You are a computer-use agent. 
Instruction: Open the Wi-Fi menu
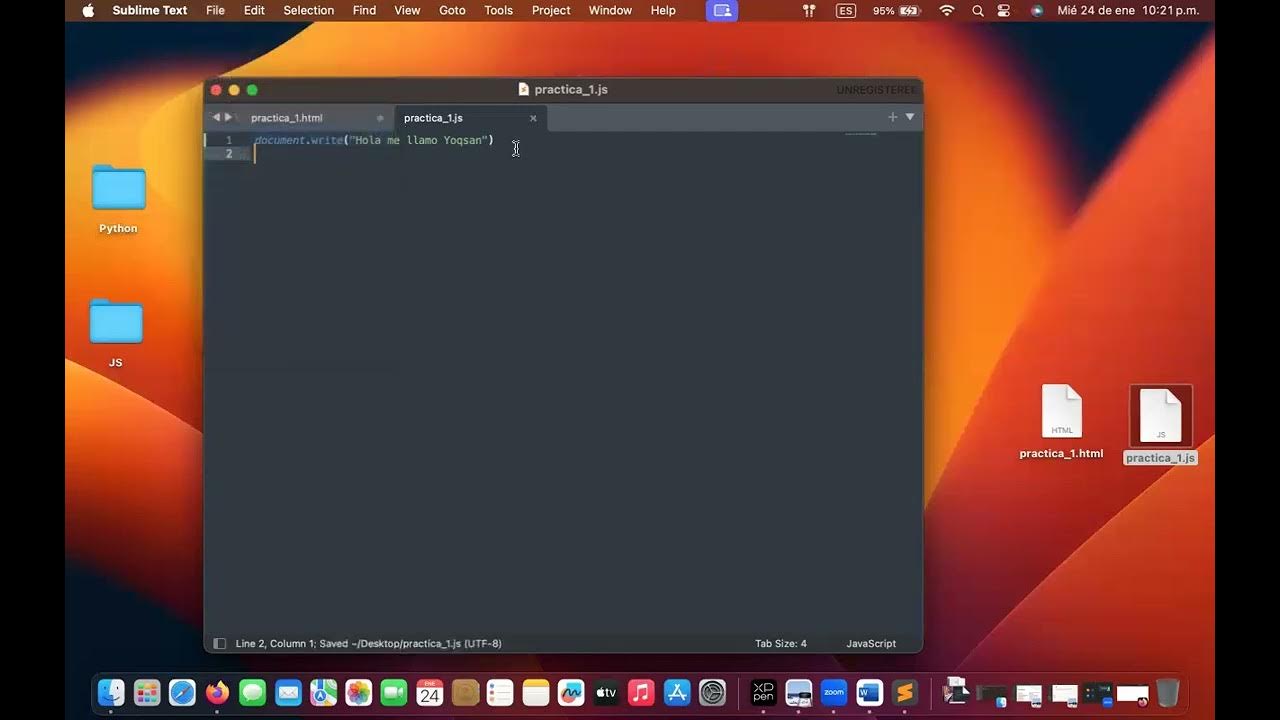(x=947, y=11)
